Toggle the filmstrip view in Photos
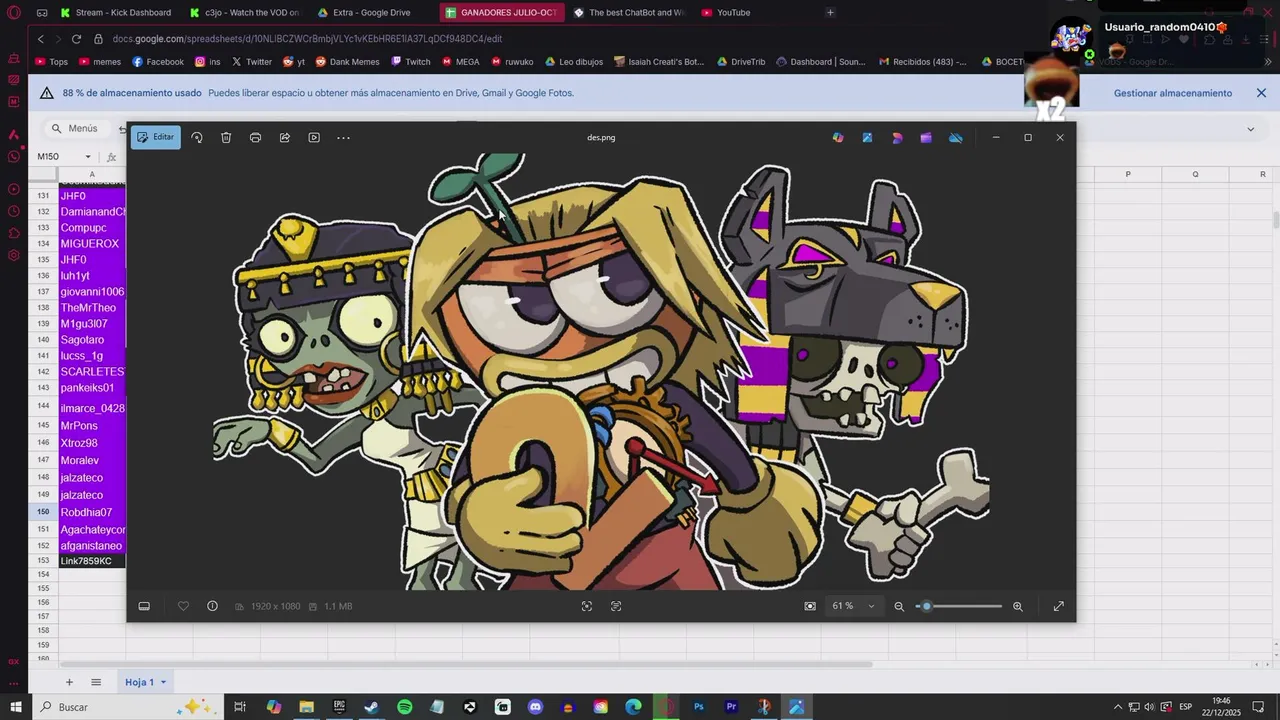Screen dimensions: 1280x720 click(144, 606)
